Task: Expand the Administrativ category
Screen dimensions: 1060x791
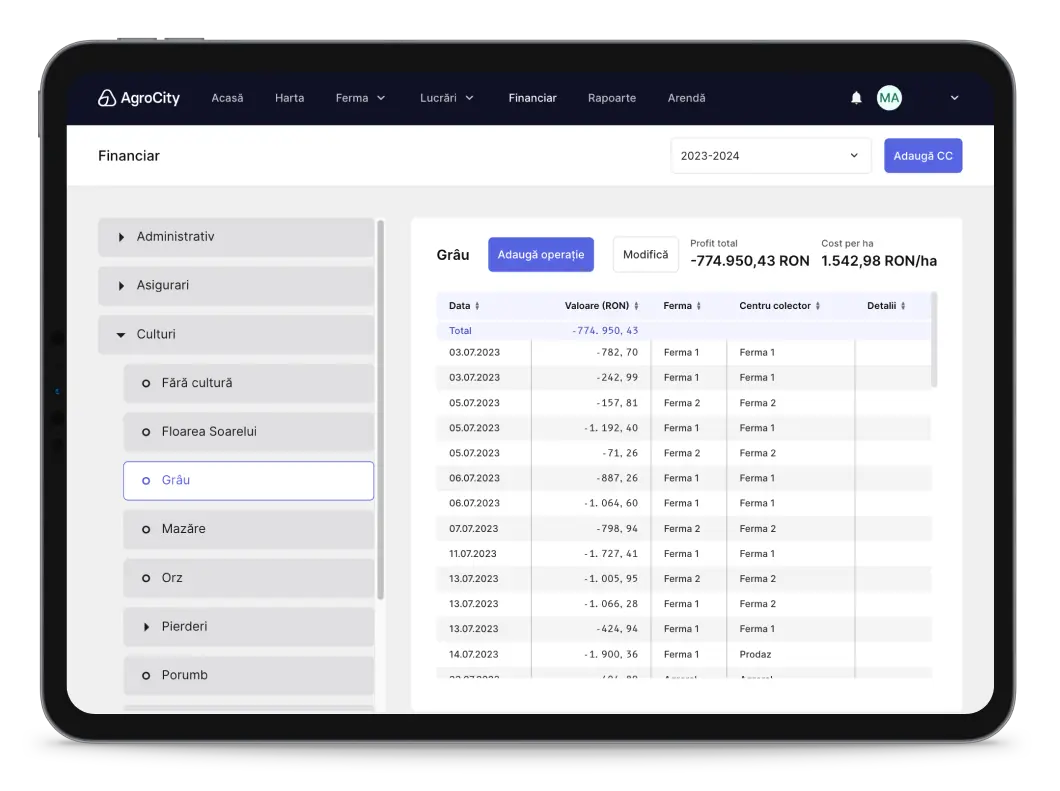Action: click(x=236, y=237)
